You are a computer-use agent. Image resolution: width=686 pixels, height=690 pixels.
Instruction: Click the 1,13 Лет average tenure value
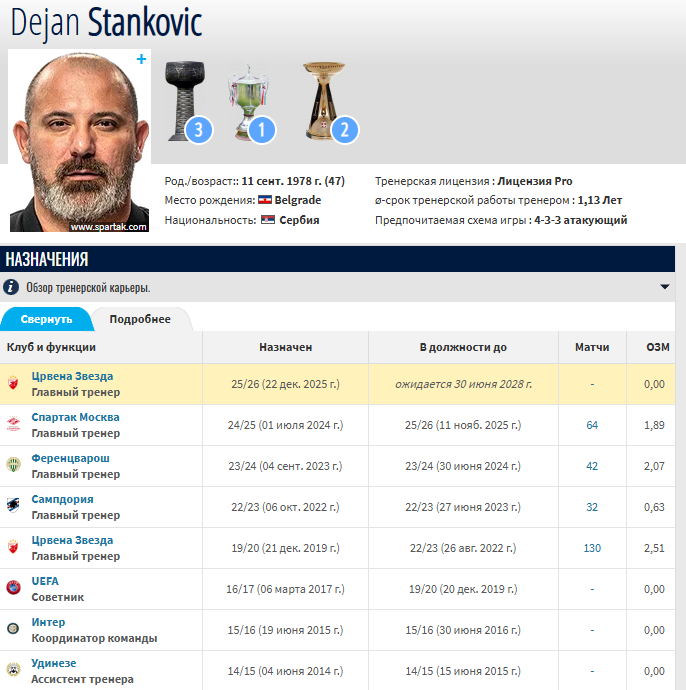pyautogui.click(x=600, y=200)
